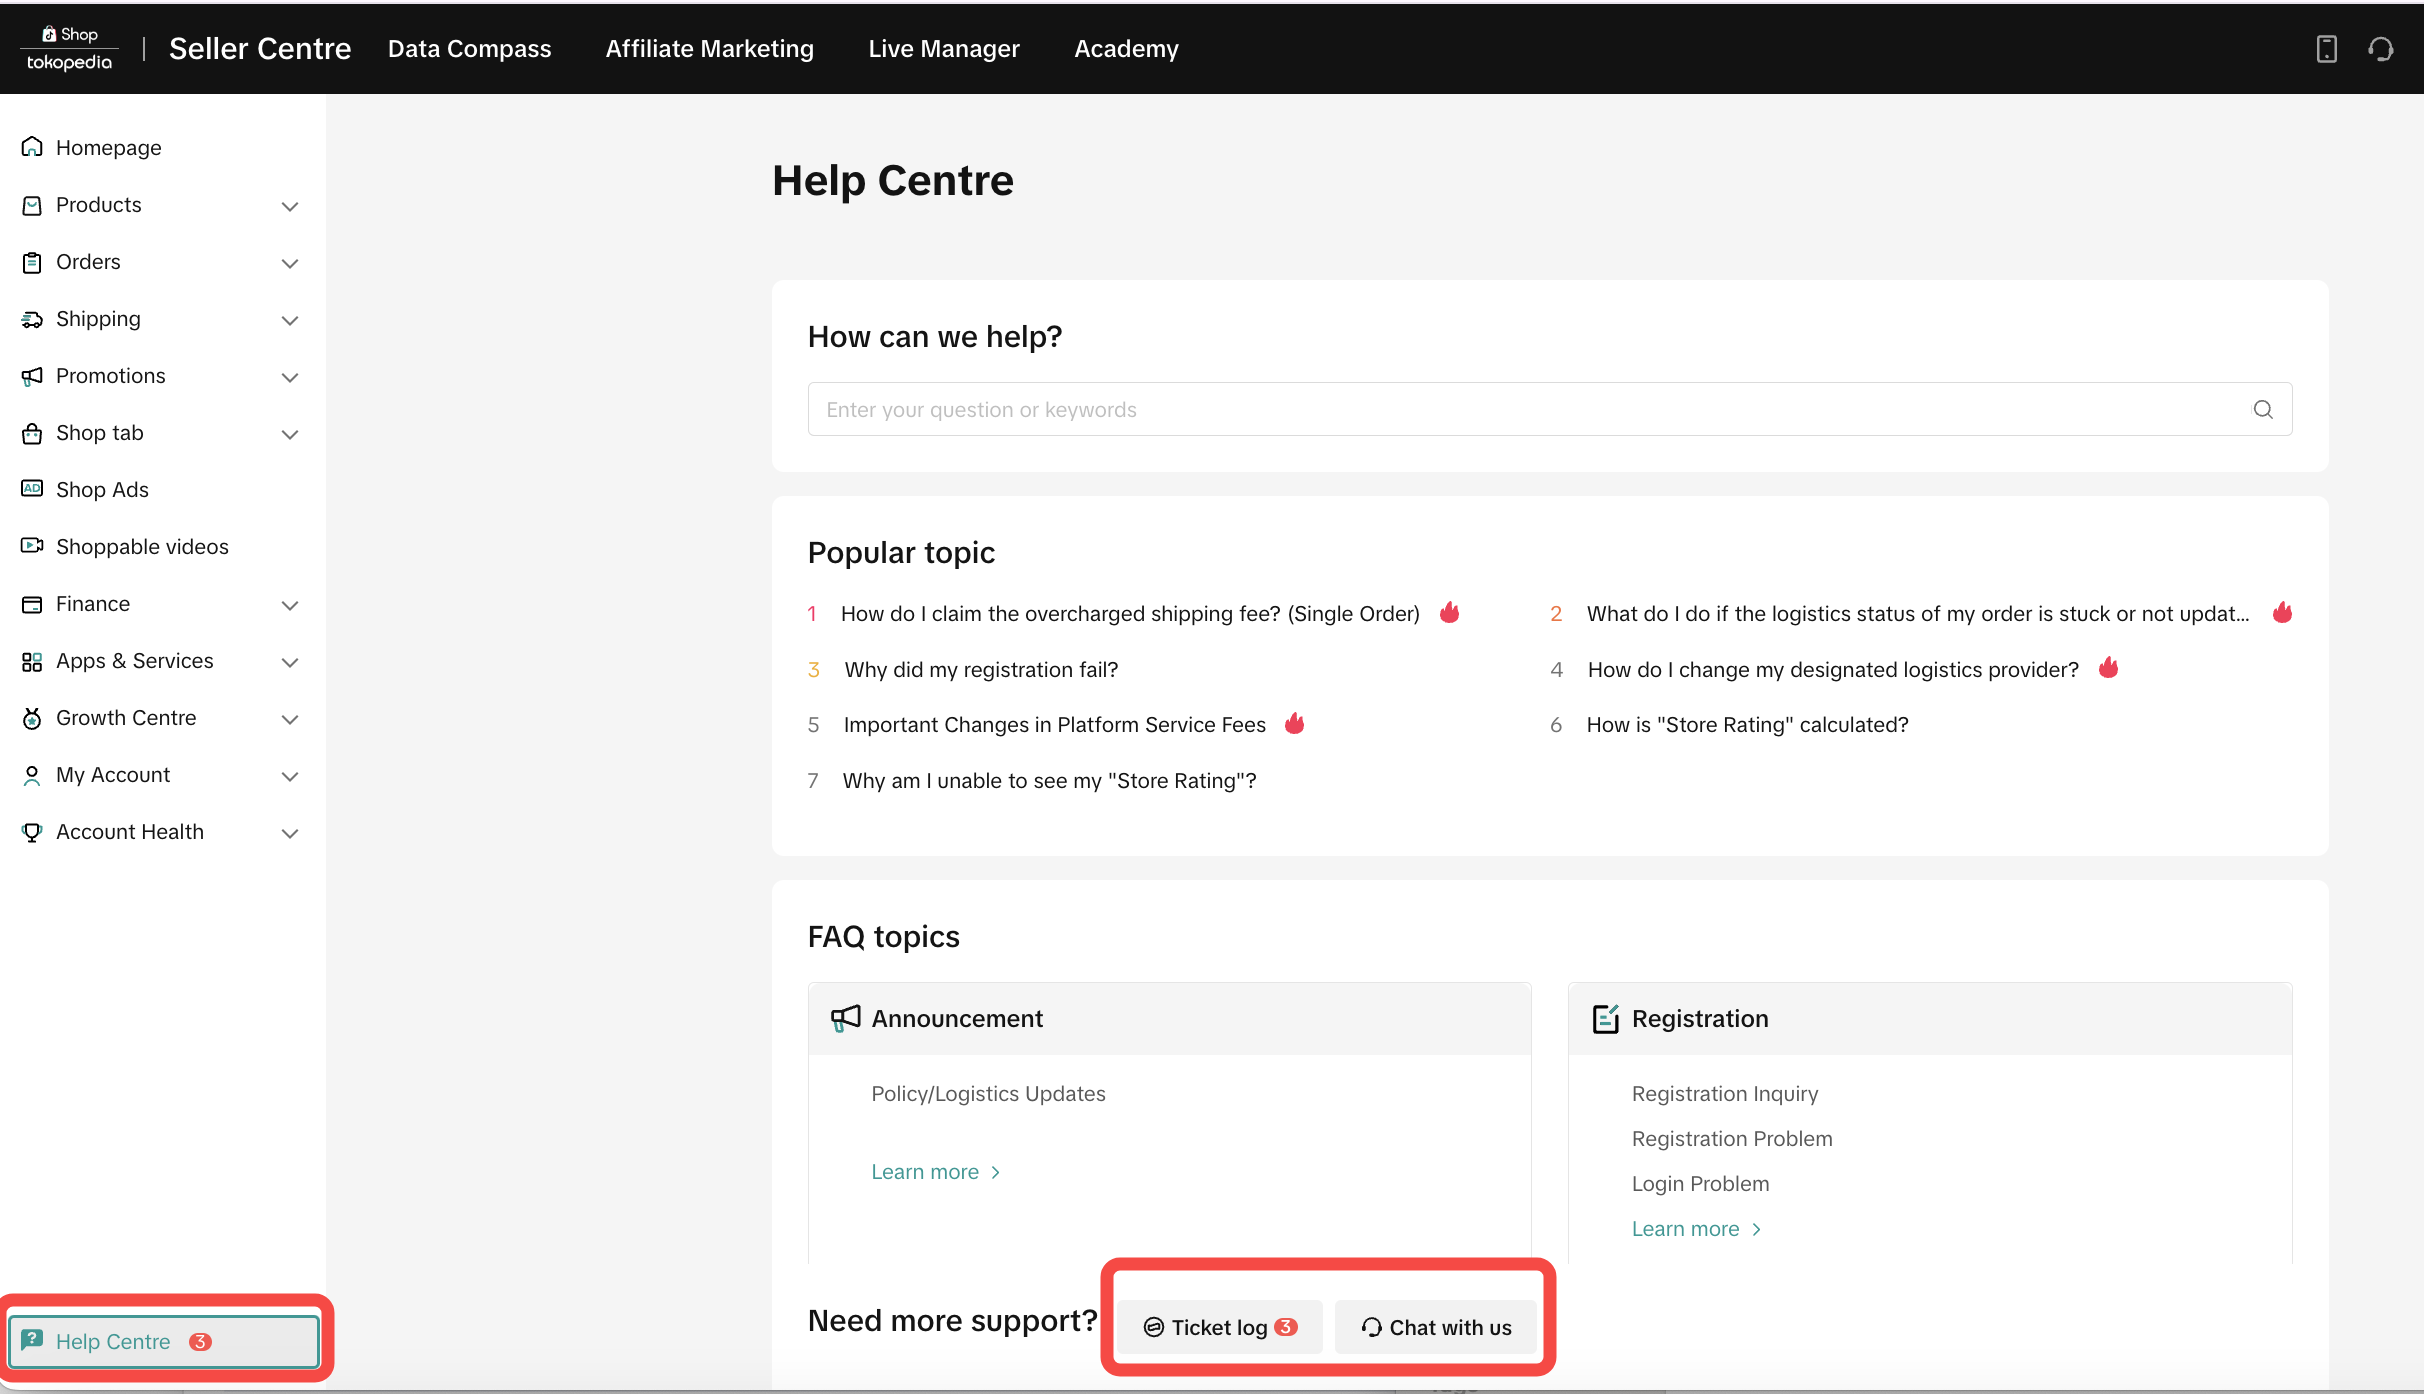Expand the Orders menu chevron

click(290, 263)
